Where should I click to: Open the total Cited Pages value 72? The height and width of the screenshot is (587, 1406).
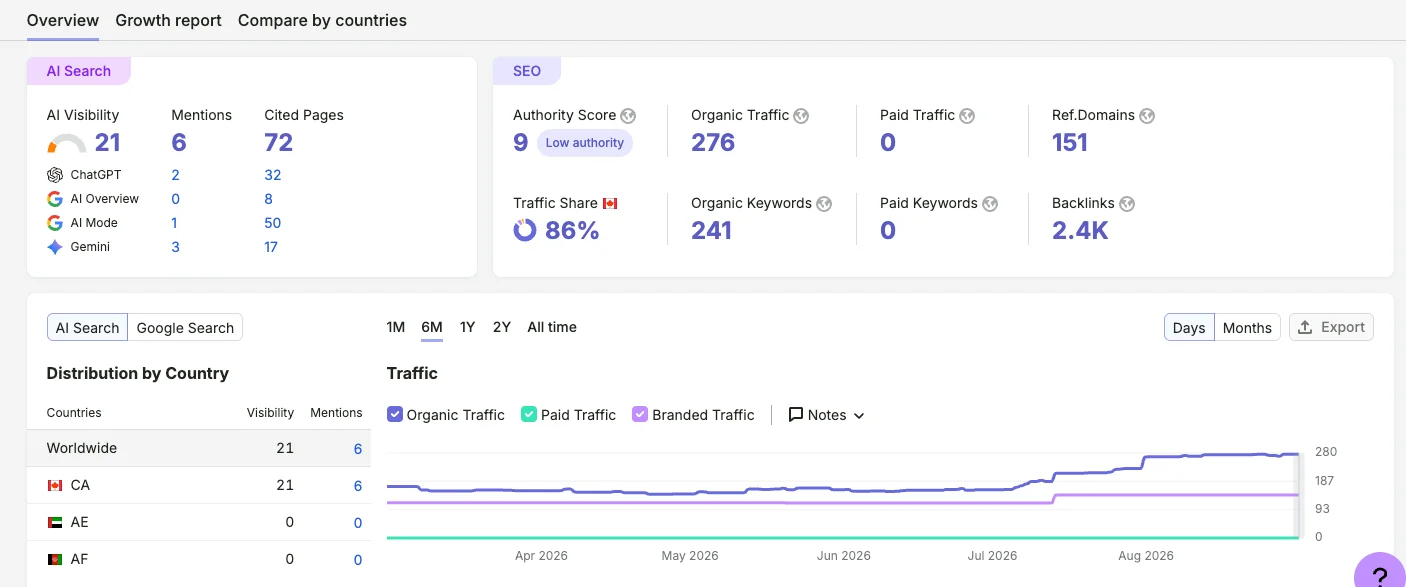[x=279, y=143]
